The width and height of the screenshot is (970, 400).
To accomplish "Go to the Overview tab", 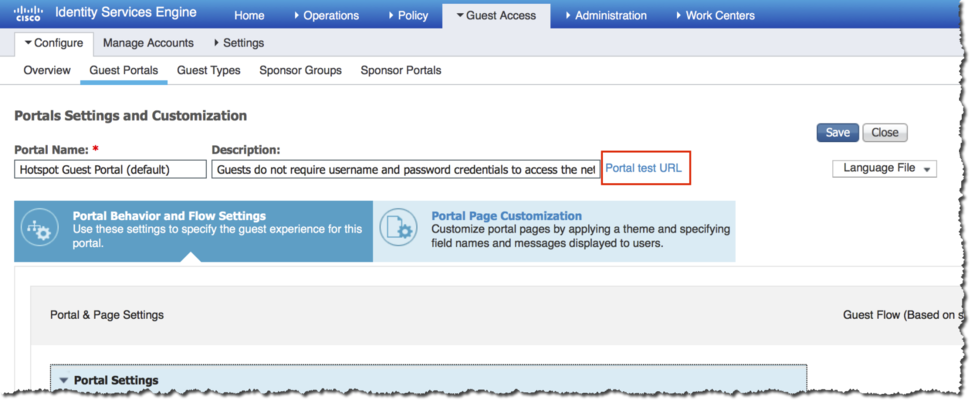I will point(47,70).
